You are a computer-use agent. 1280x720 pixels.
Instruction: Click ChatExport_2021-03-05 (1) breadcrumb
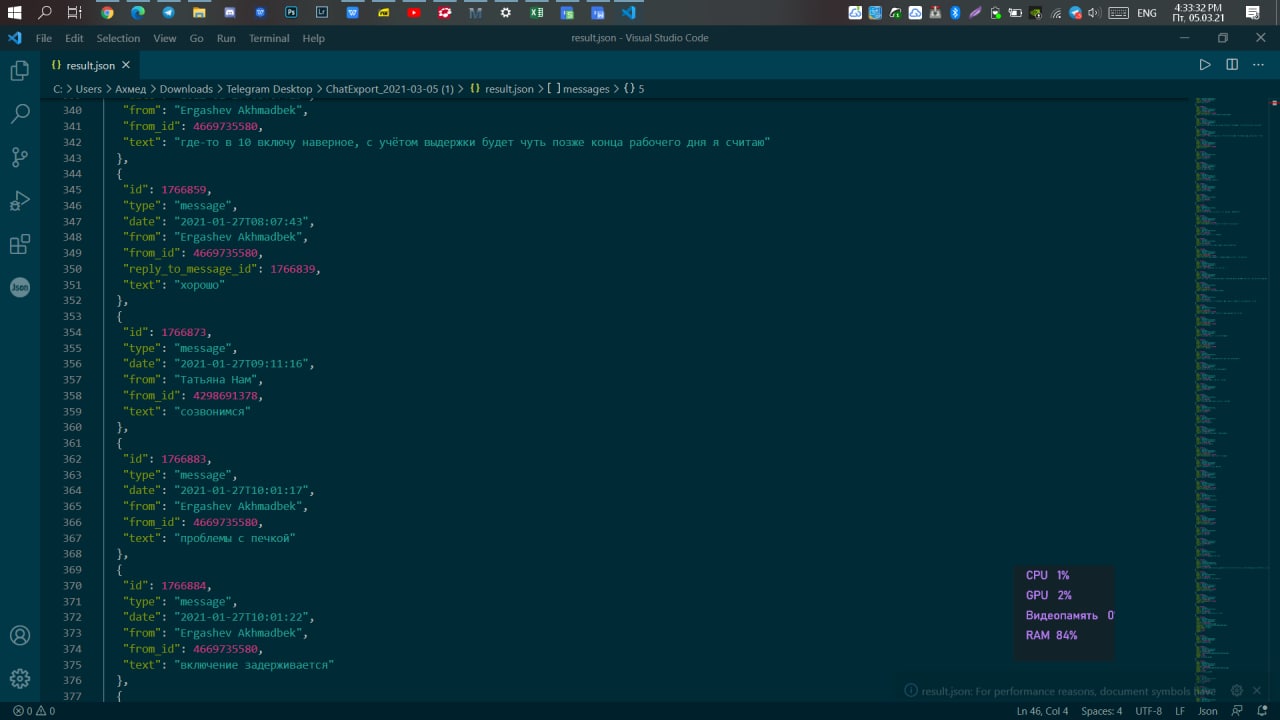[390, 89]
